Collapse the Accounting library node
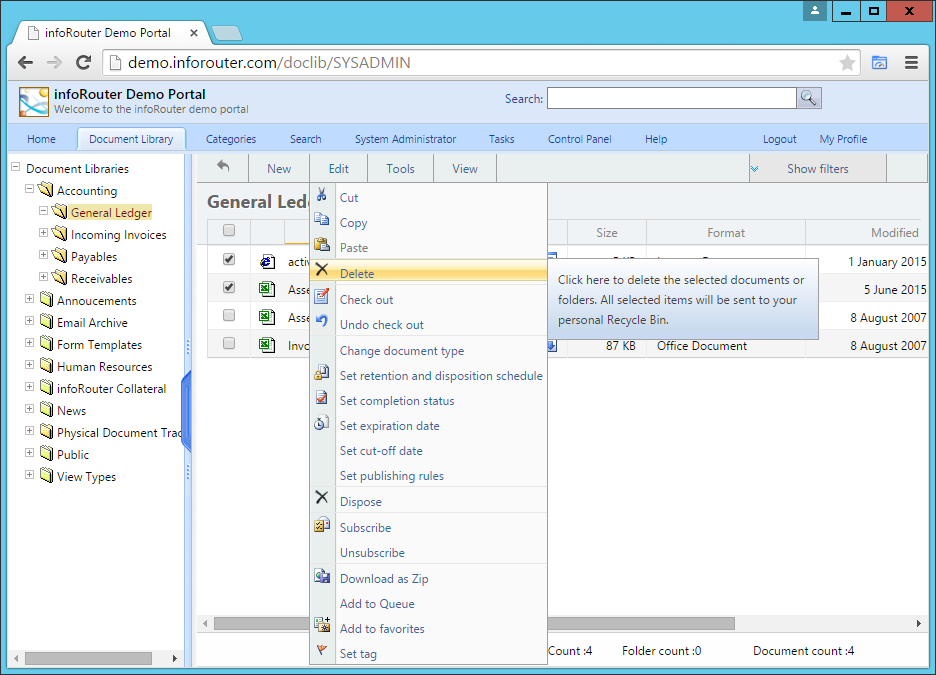 [29, 189]
